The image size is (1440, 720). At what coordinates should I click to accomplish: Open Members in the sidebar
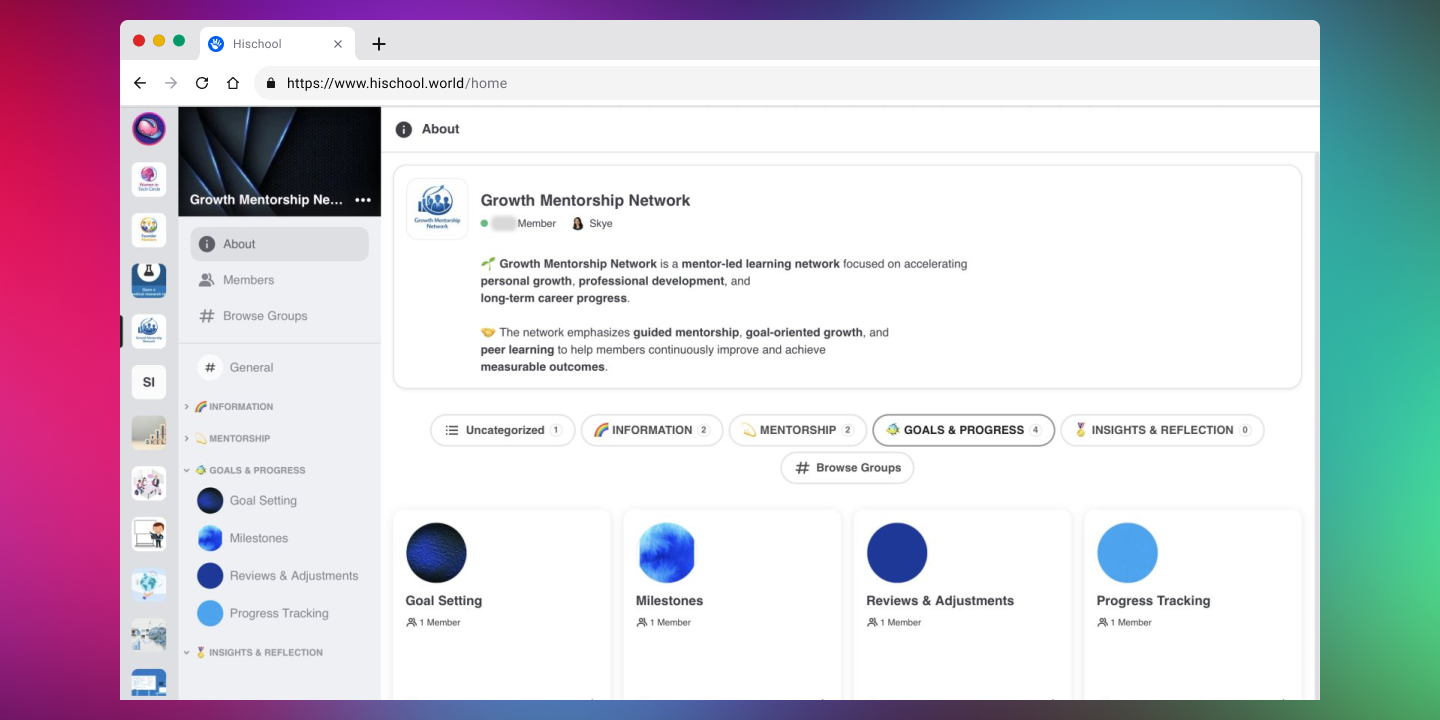pyautogui.click(x=279, y=280)
